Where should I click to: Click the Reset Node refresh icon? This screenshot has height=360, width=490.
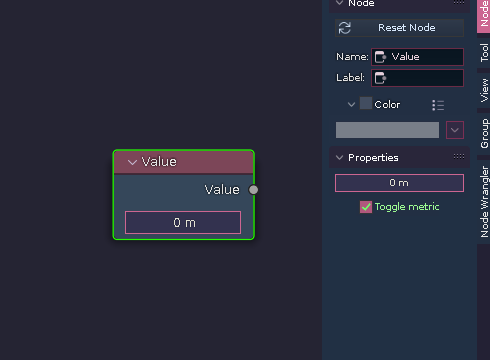pos(345,28)
